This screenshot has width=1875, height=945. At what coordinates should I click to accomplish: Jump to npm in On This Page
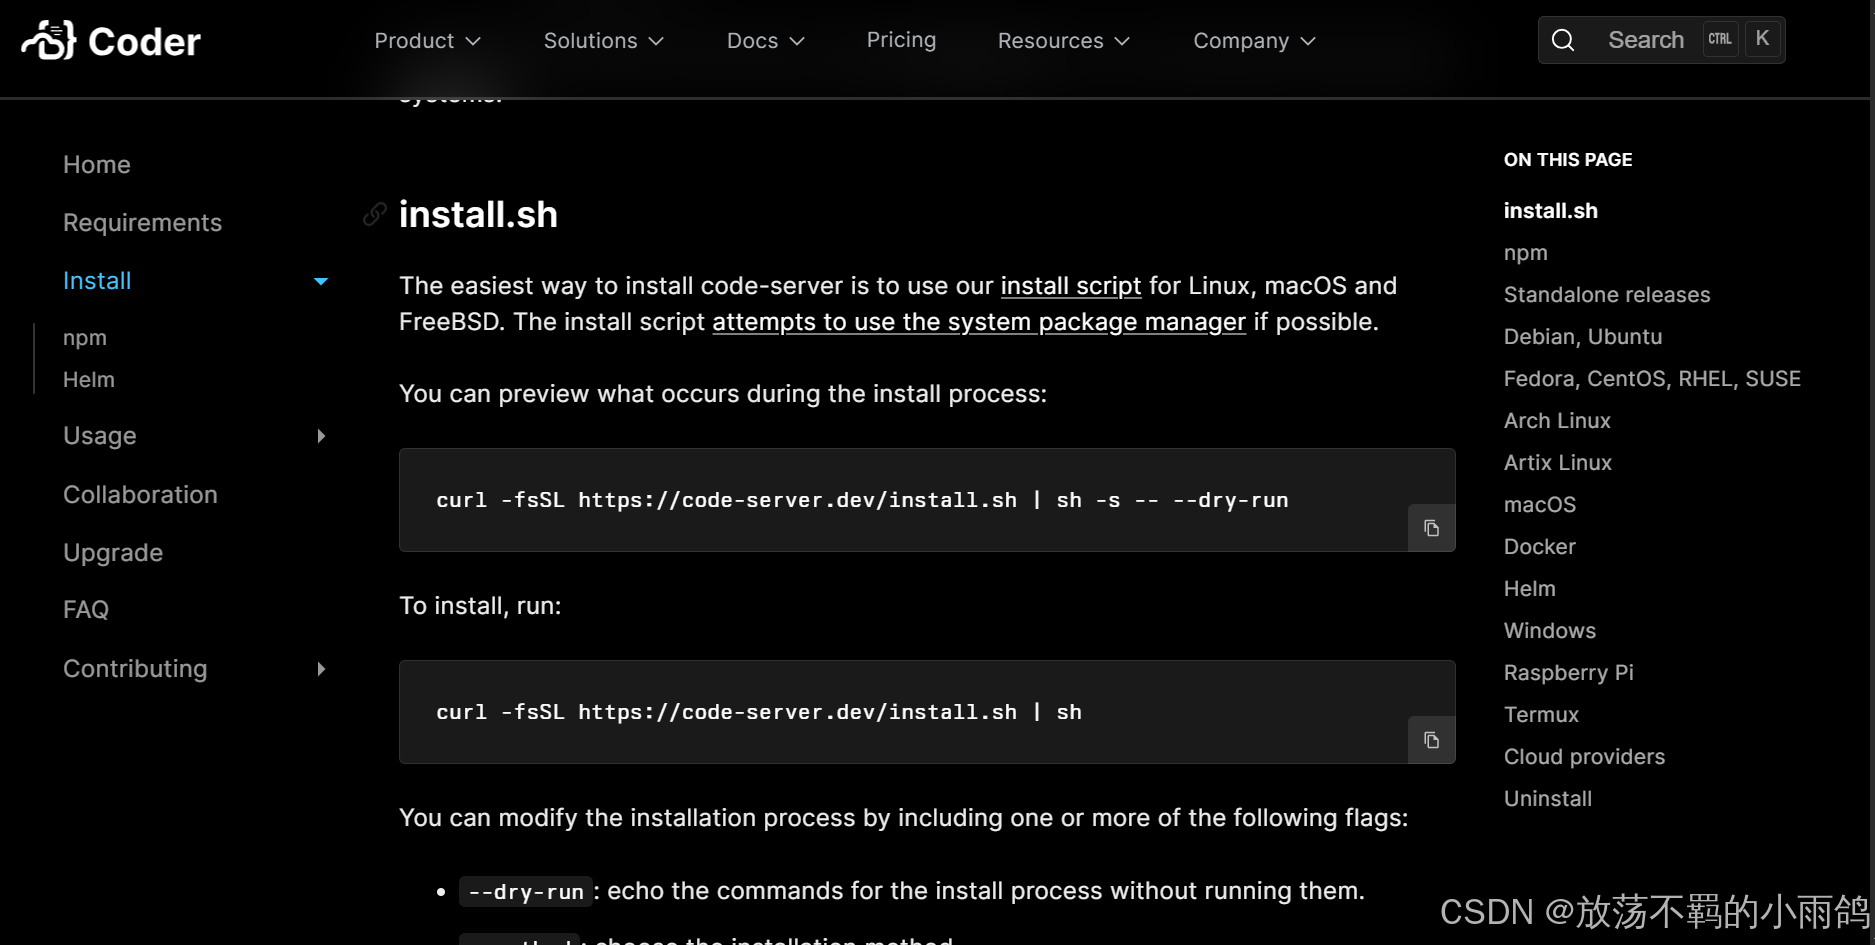coord(1526,253)
